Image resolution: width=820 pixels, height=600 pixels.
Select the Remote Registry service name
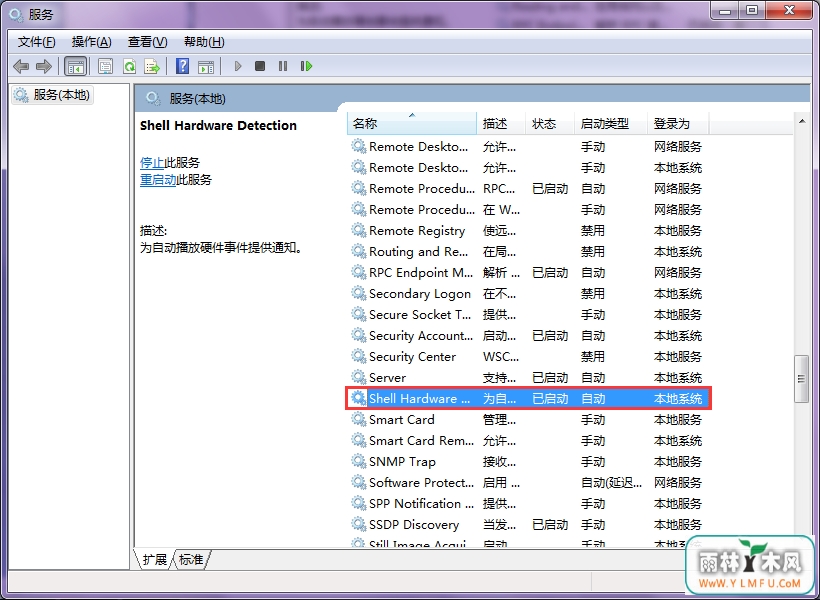(x=417, y=231)
